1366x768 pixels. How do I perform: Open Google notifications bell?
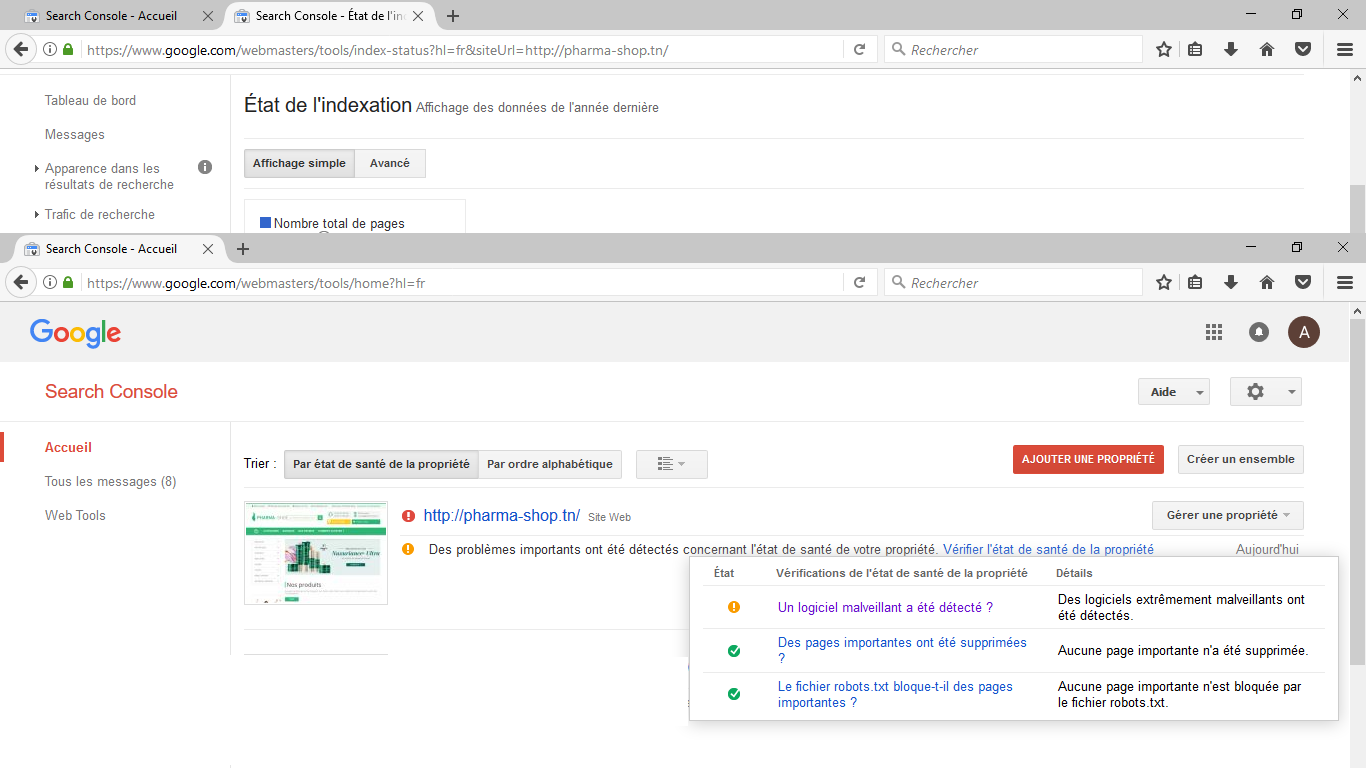1259,332
